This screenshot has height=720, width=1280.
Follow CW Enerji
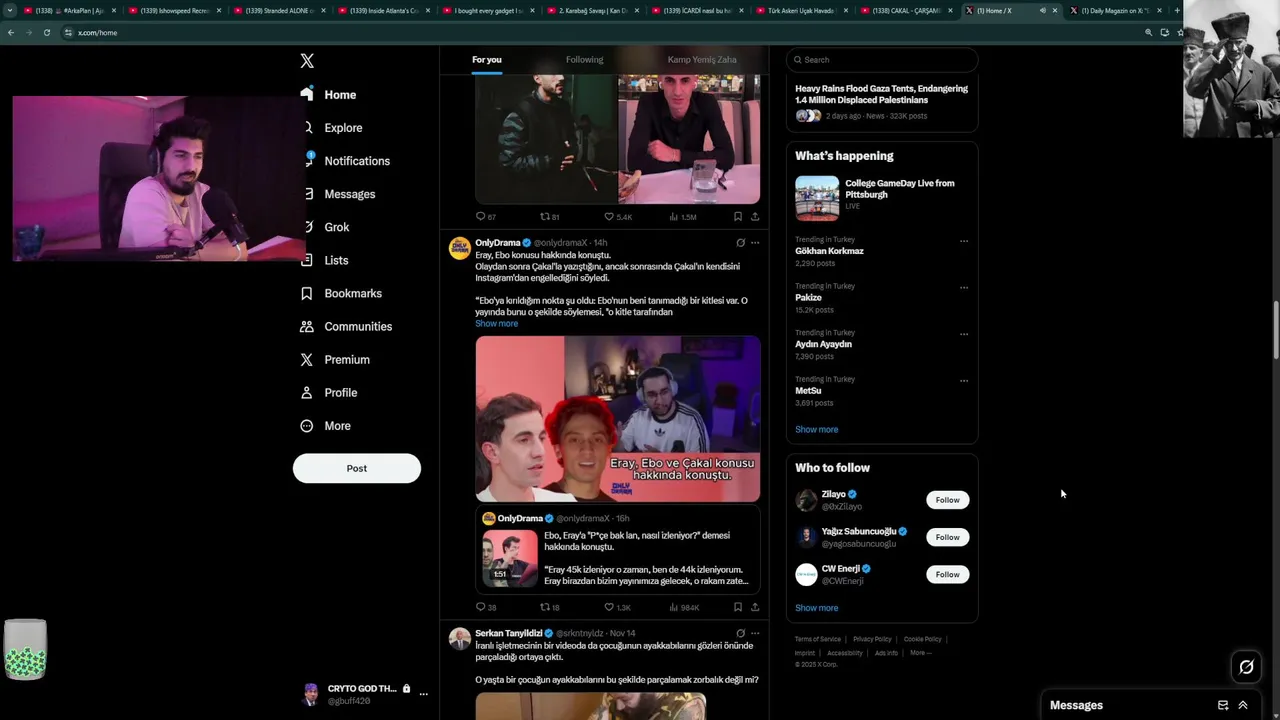[947, 574]
